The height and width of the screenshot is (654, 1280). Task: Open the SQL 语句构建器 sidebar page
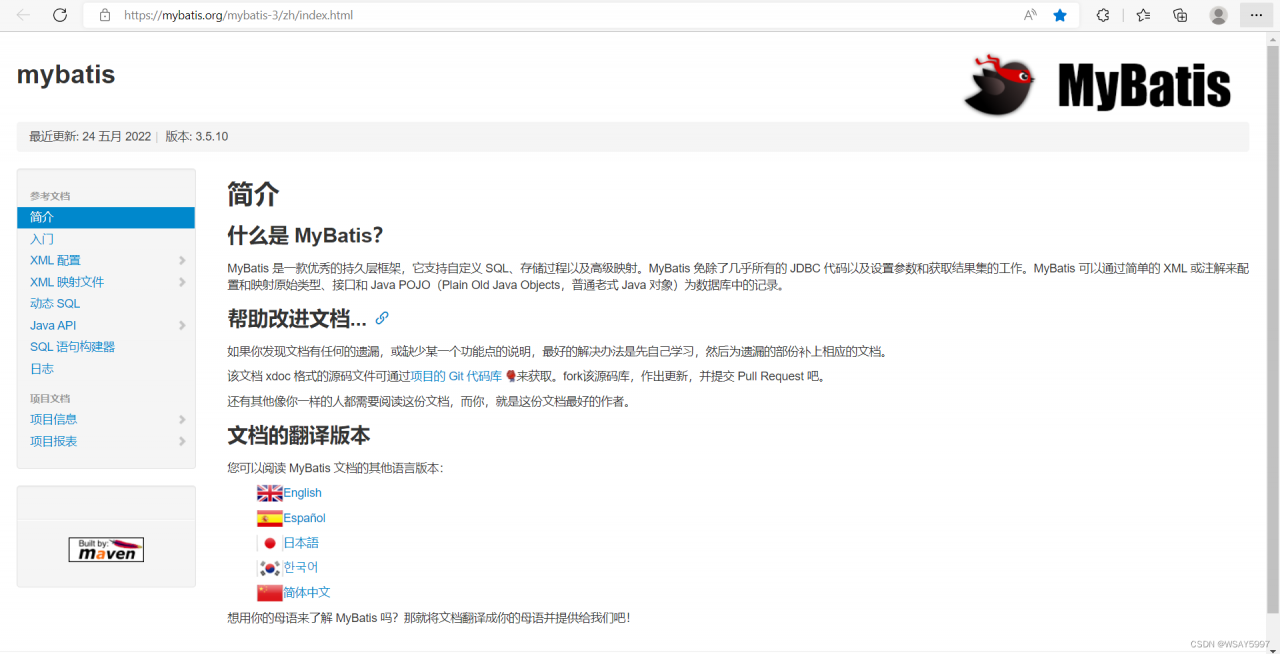(72, 347)
